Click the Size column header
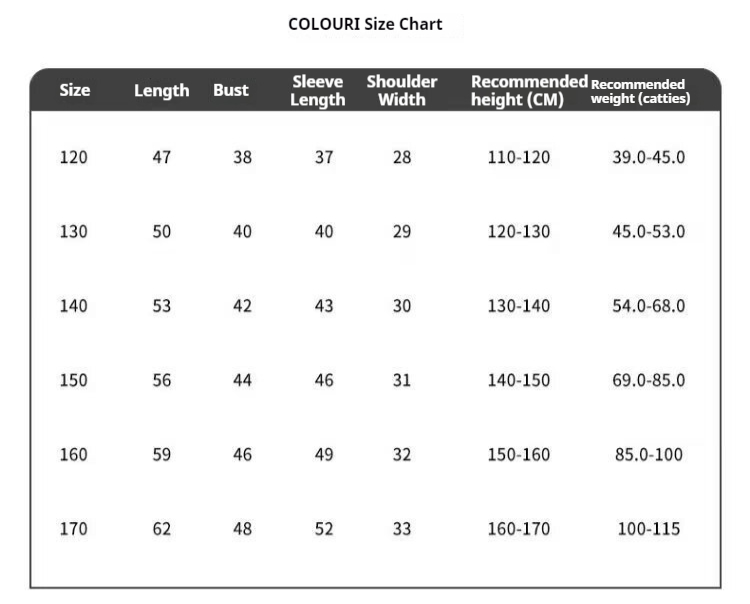 [74, 90]
